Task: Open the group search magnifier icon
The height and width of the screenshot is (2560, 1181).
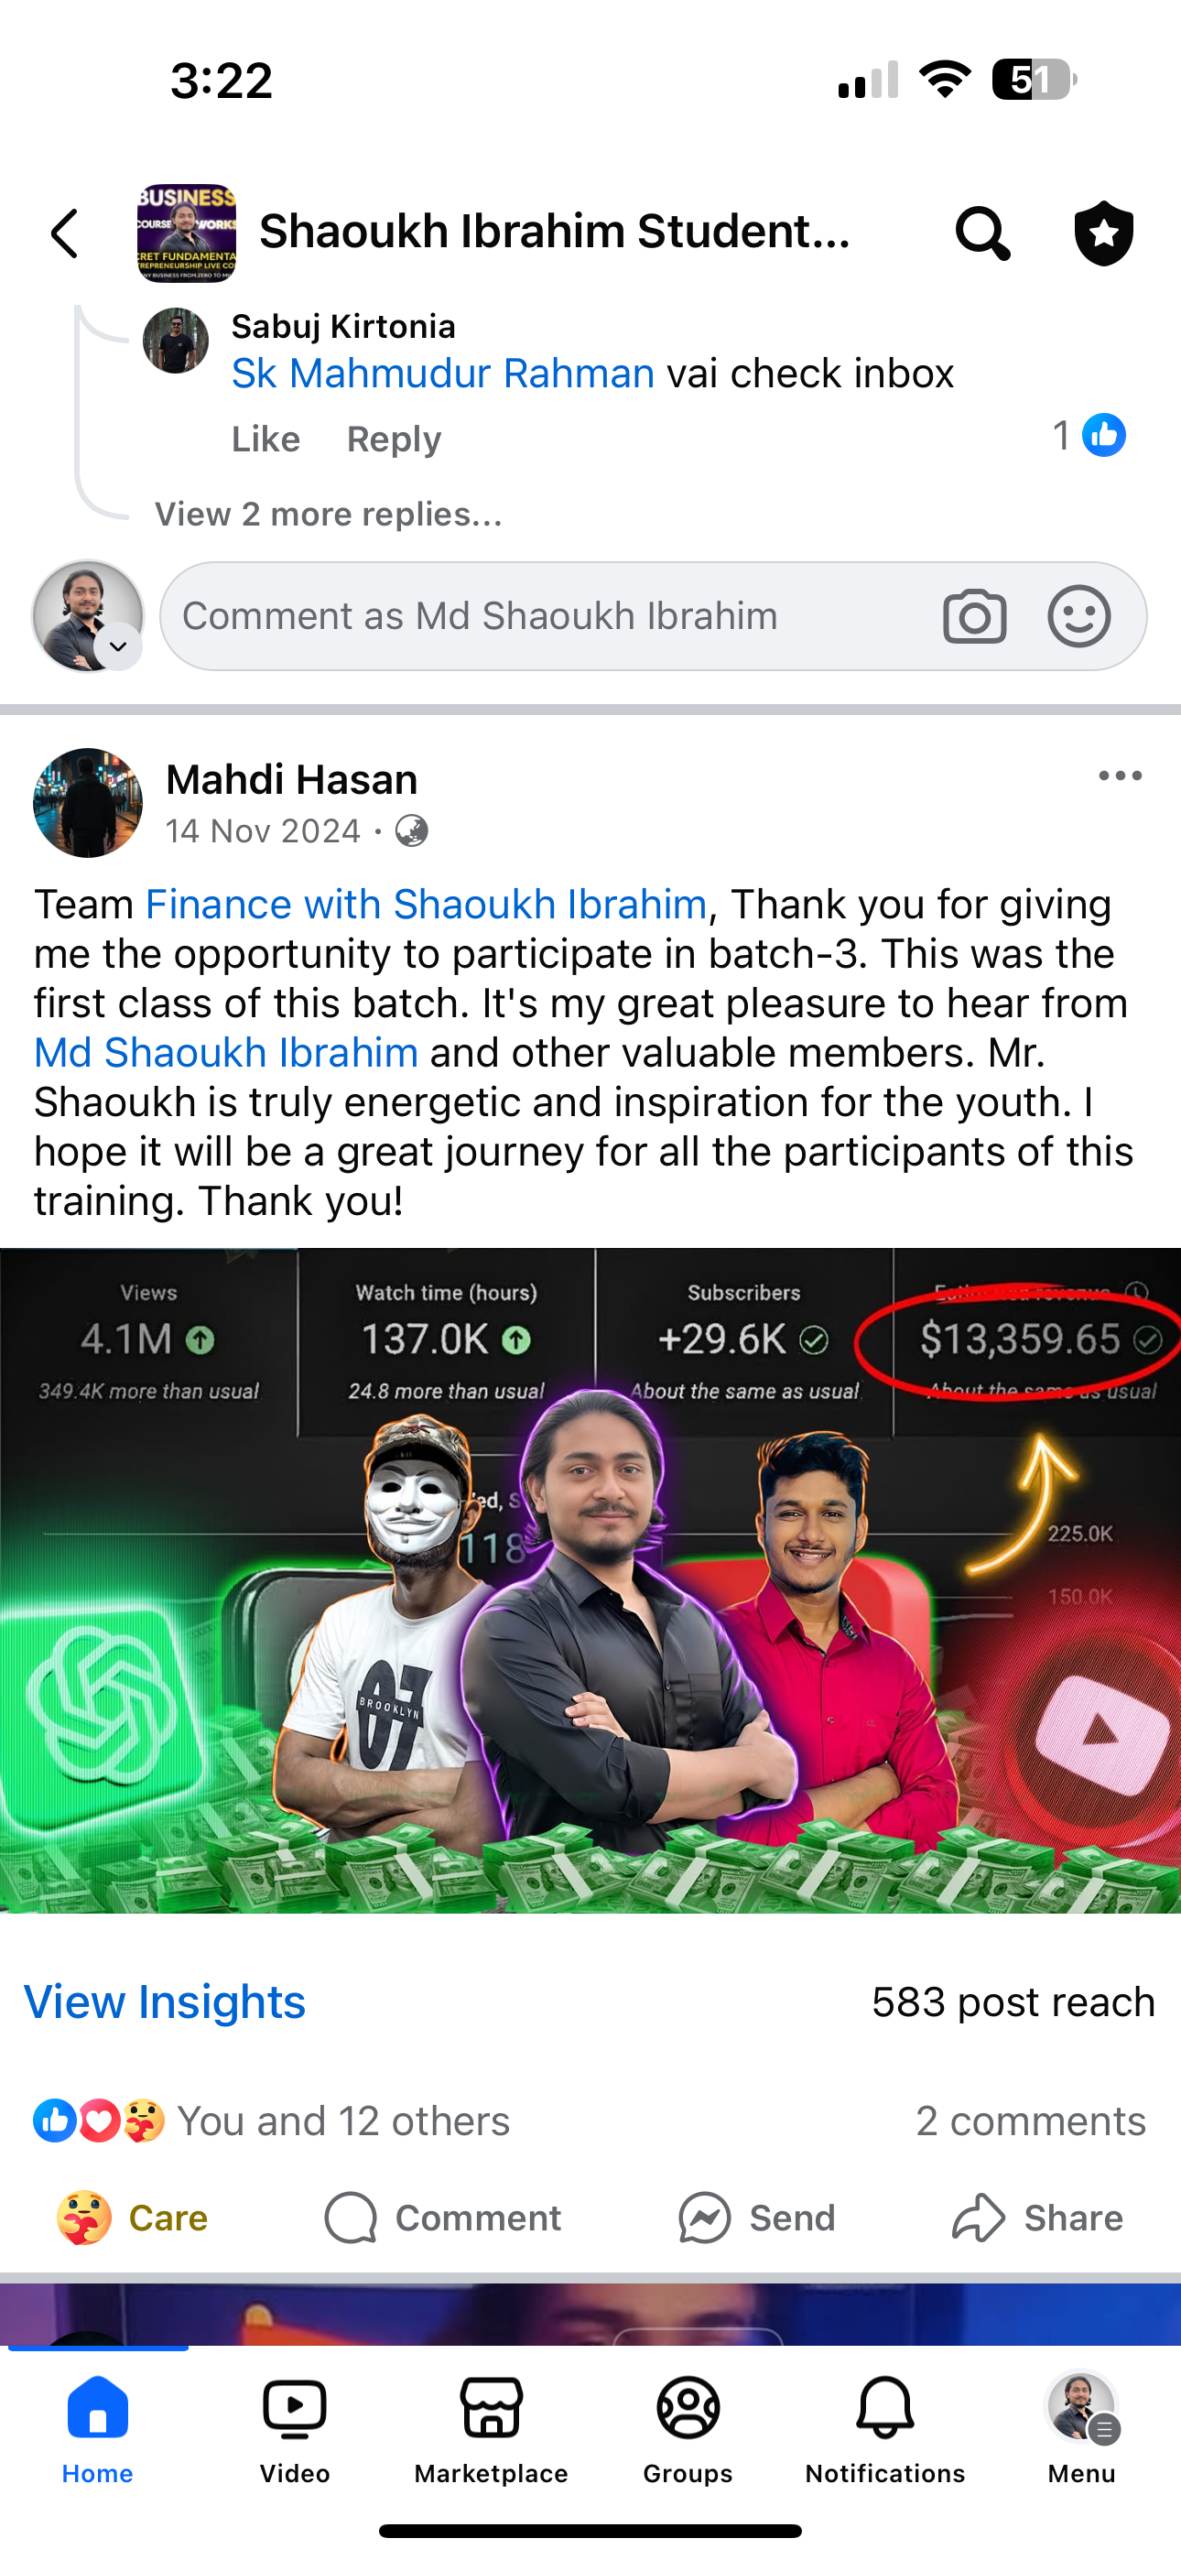Action: (x=982, y=233)
